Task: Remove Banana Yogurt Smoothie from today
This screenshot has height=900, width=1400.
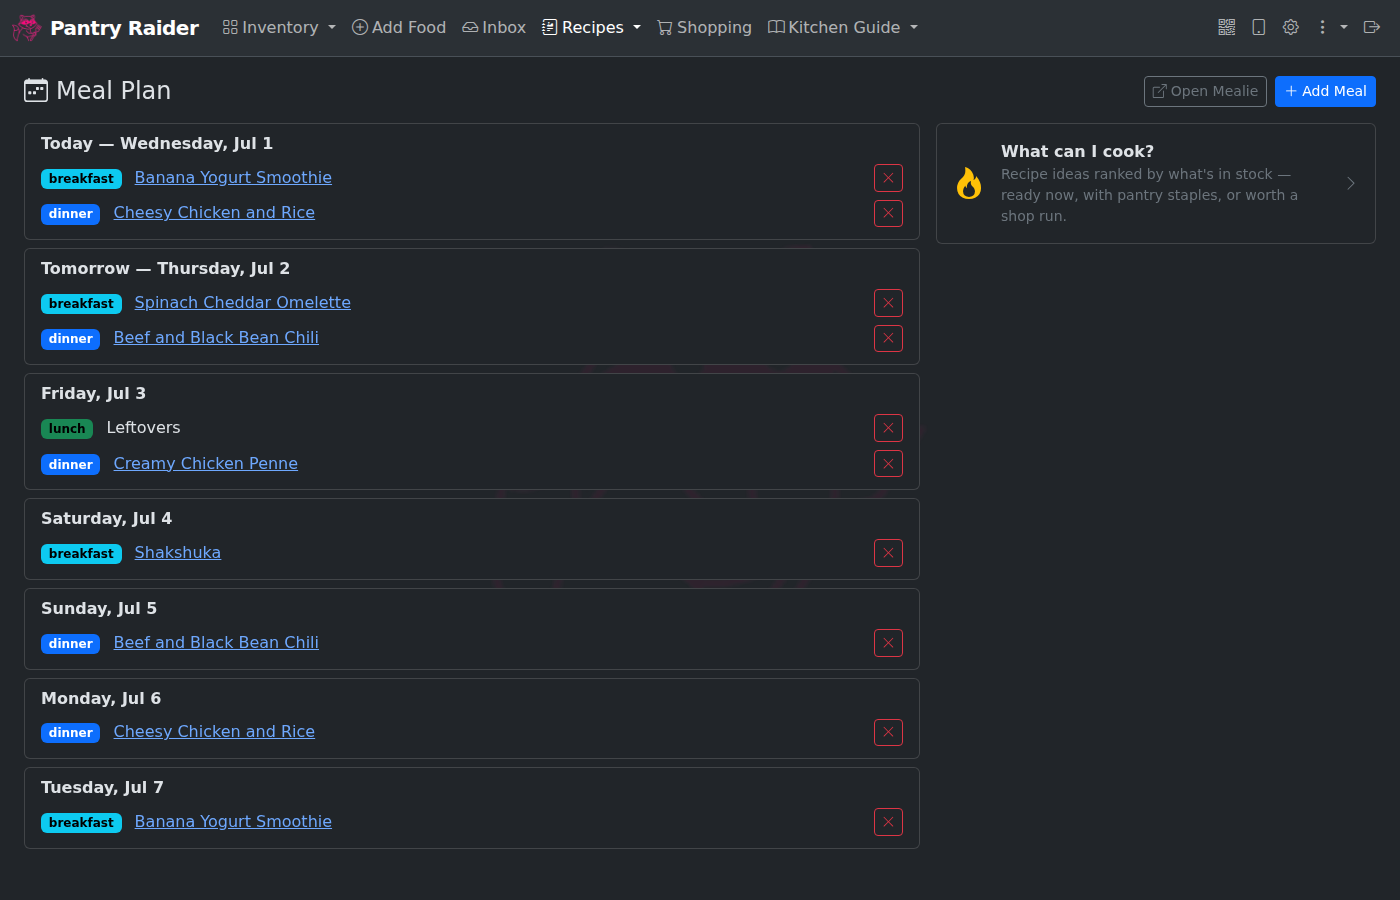Action: [888, 178]
